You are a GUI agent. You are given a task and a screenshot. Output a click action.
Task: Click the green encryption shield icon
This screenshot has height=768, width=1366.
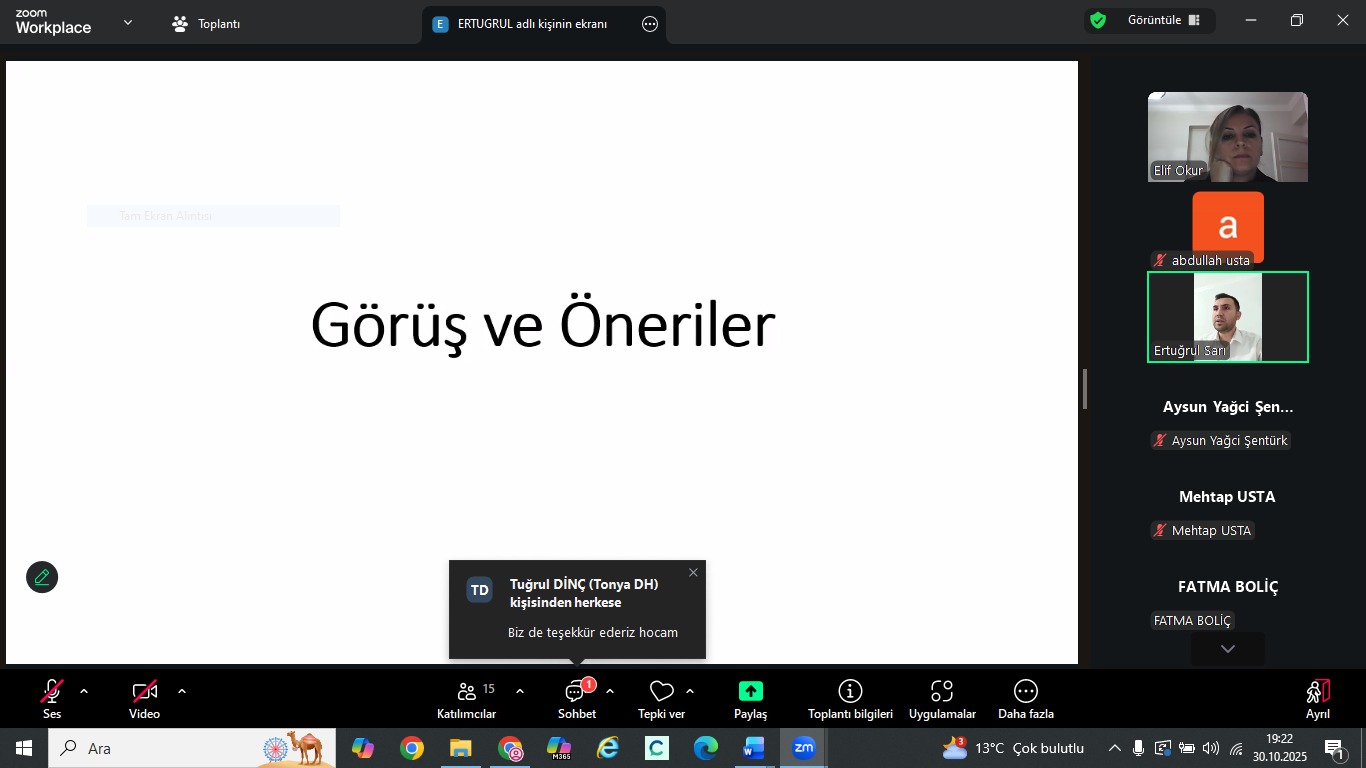click(x=1098, y=21)
